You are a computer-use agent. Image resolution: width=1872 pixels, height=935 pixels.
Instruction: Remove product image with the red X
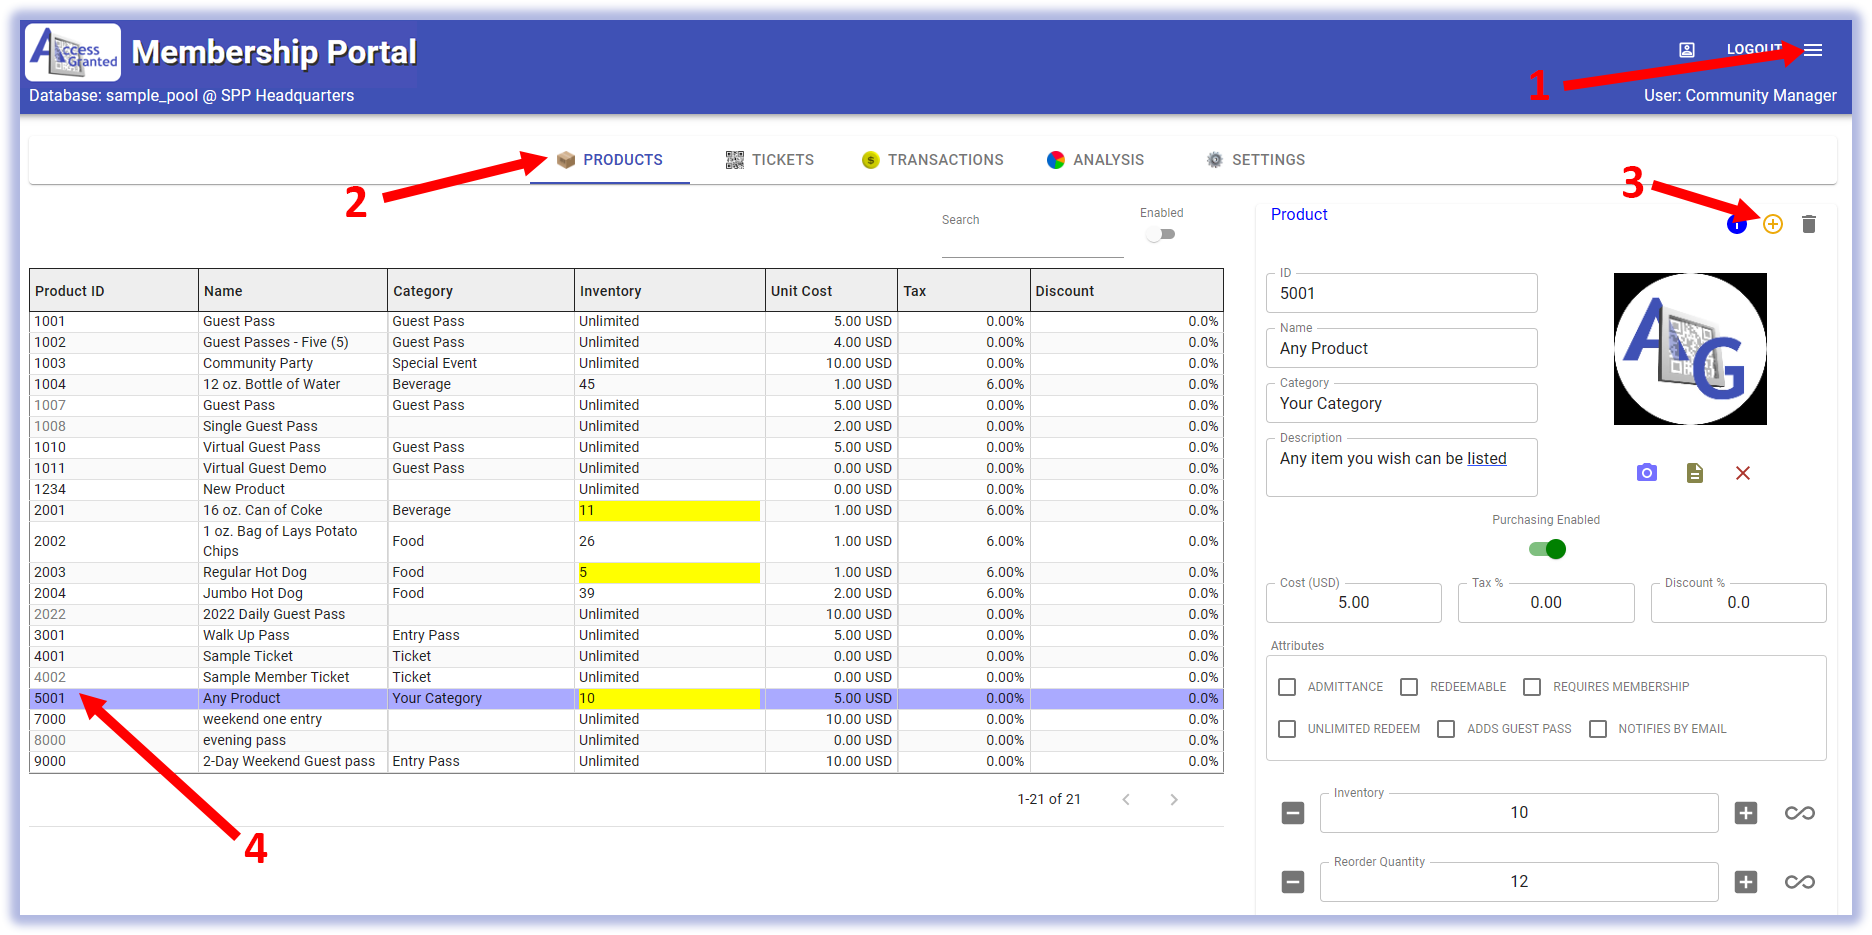coord(1742,473)
